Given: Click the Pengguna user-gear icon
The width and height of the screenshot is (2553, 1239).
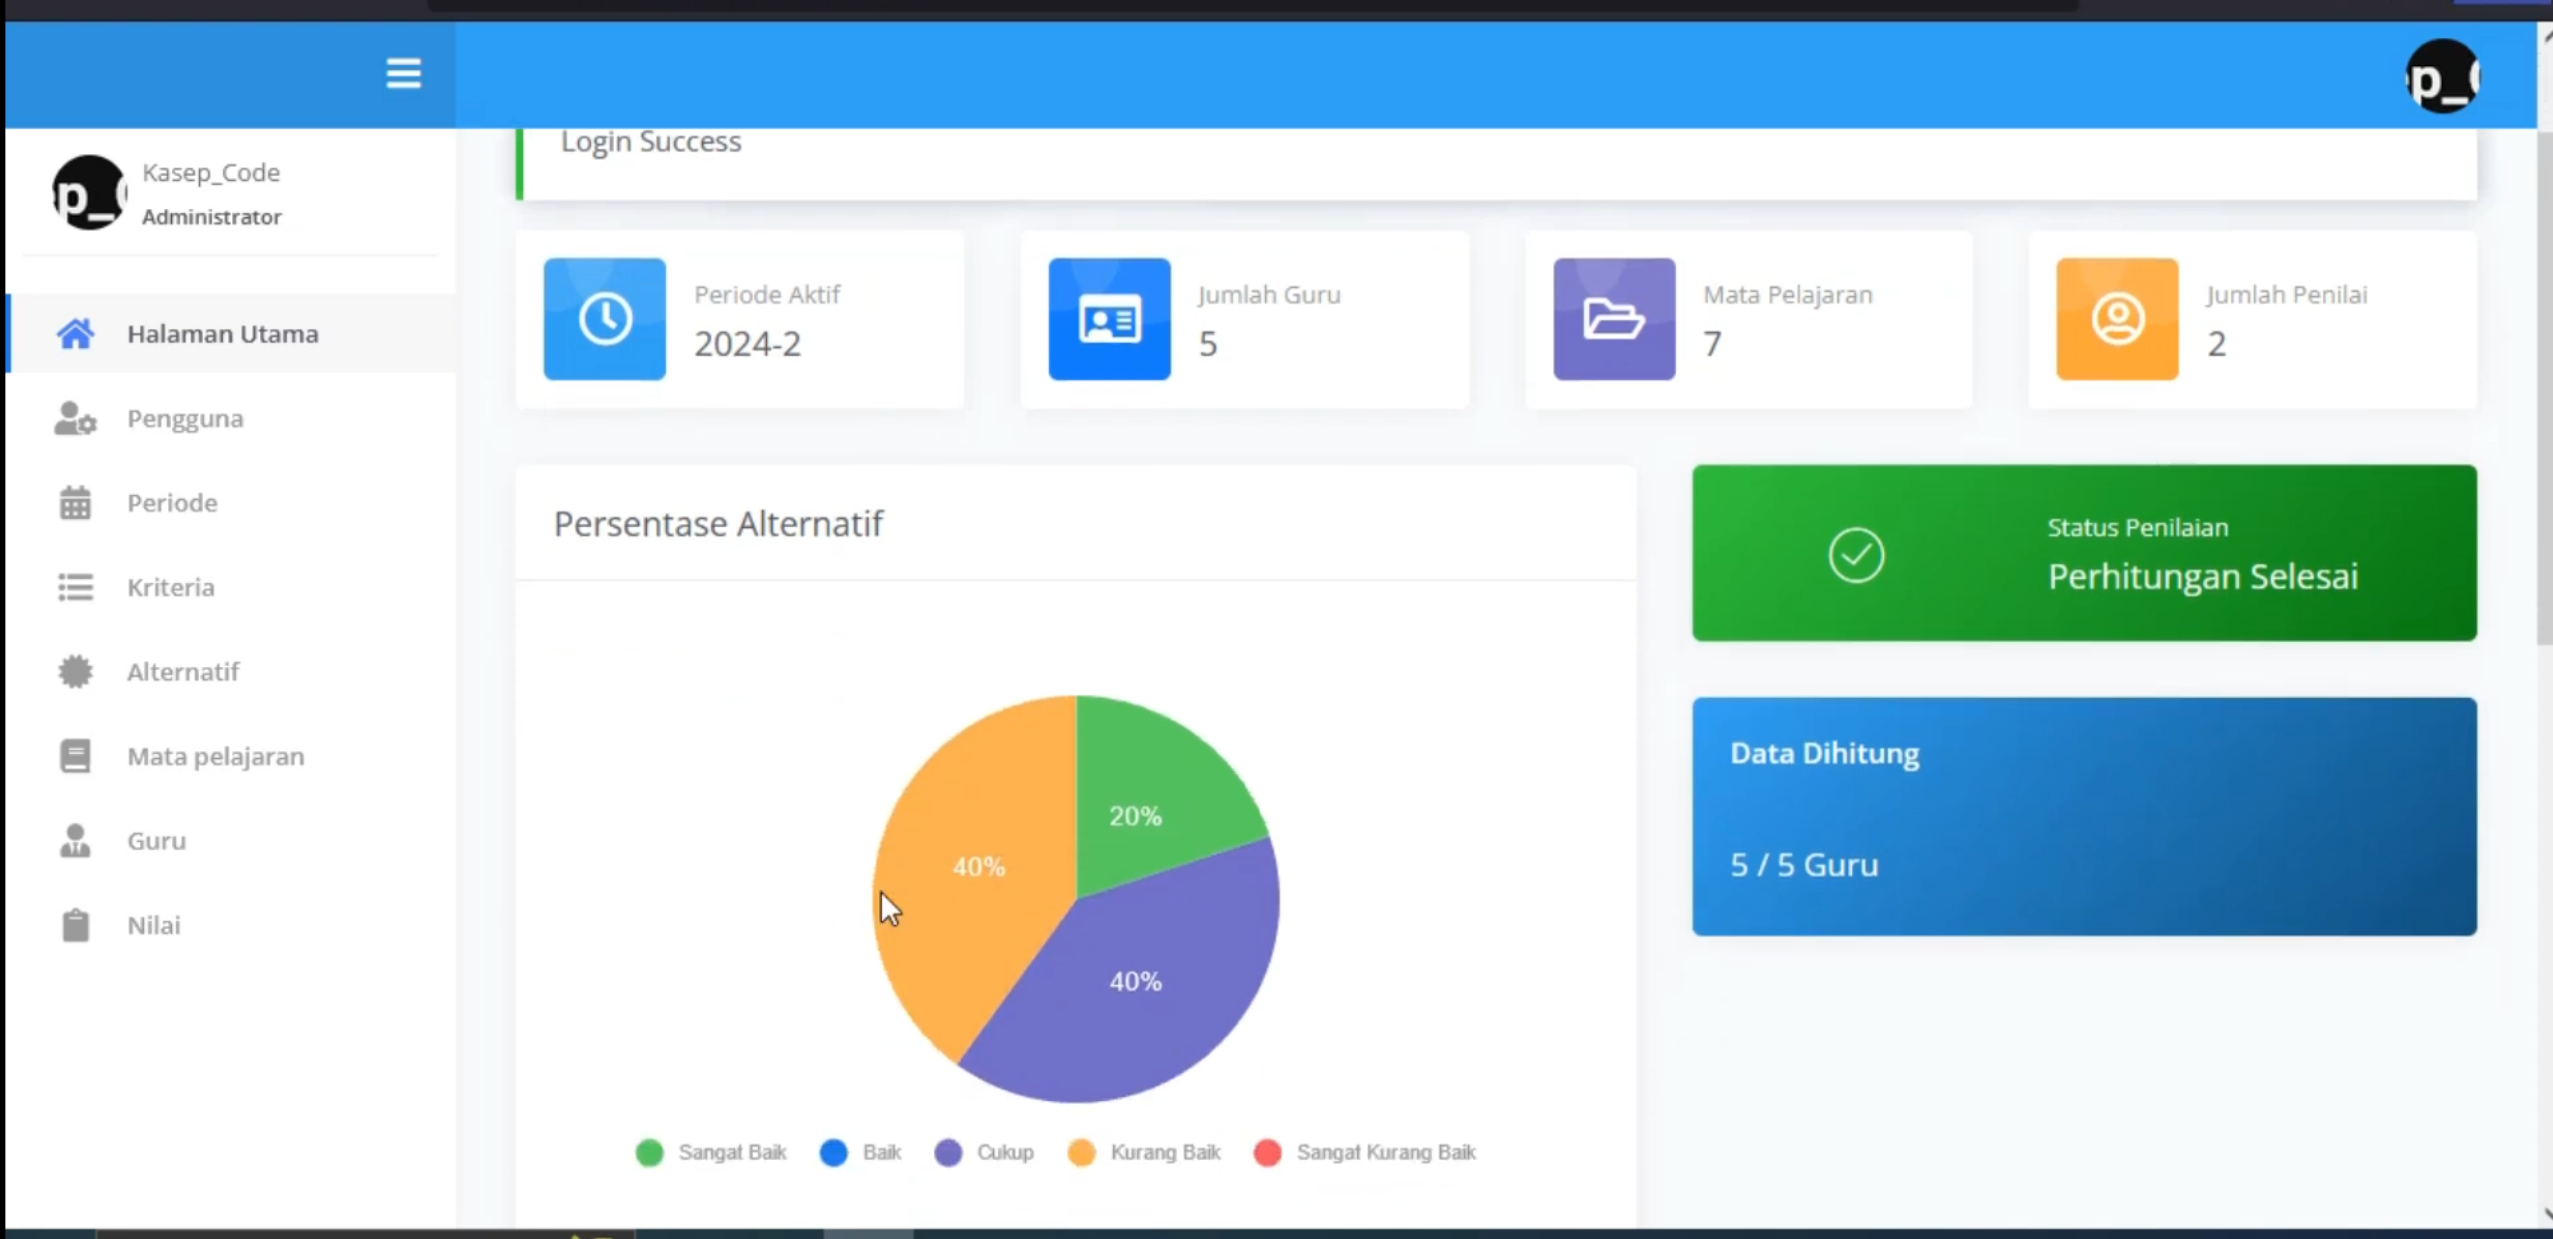Looking at the screenshot, I should click(x=75, y=418).
